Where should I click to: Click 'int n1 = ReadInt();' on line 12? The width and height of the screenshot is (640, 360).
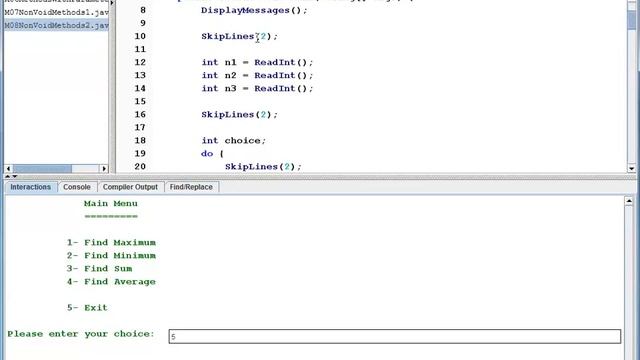257,62
